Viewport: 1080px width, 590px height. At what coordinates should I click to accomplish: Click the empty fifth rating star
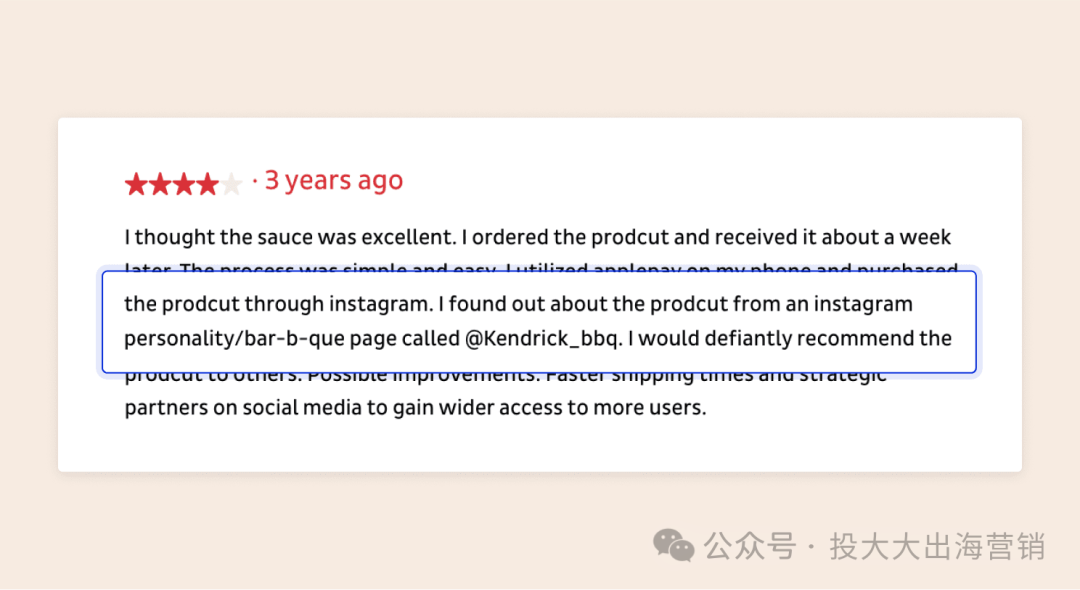tap(231, 184)
